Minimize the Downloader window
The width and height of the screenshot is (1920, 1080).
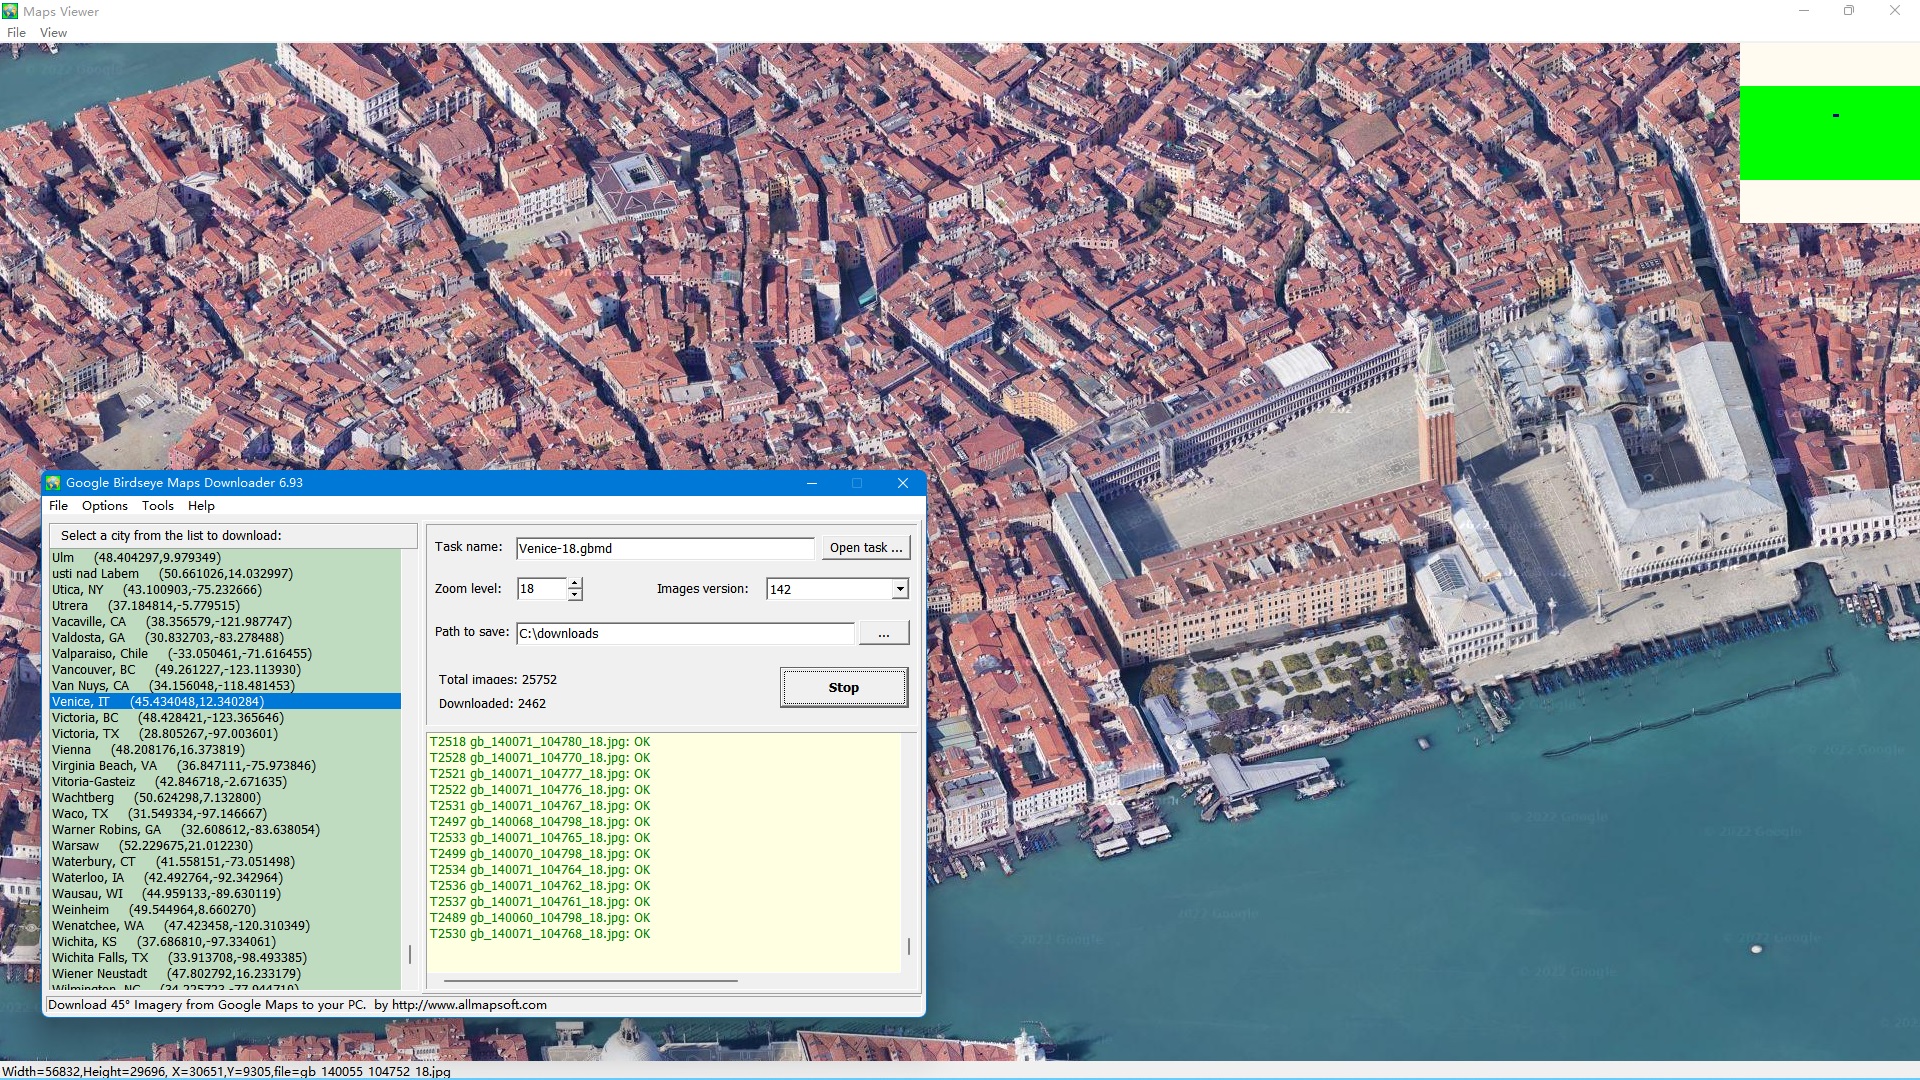(812, 483)
